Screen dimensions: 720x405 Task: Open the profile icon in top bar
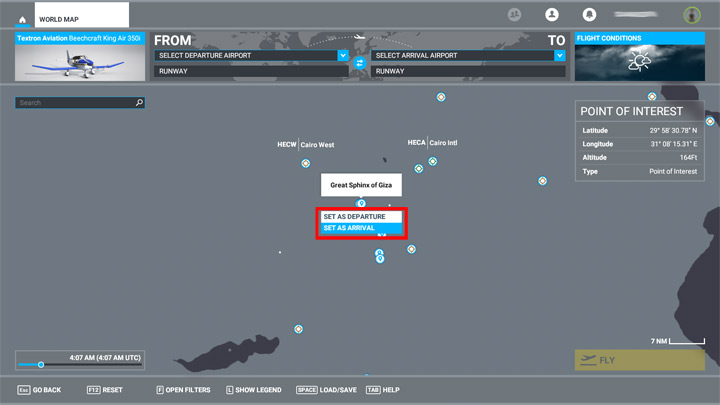[x=550, y=15]
